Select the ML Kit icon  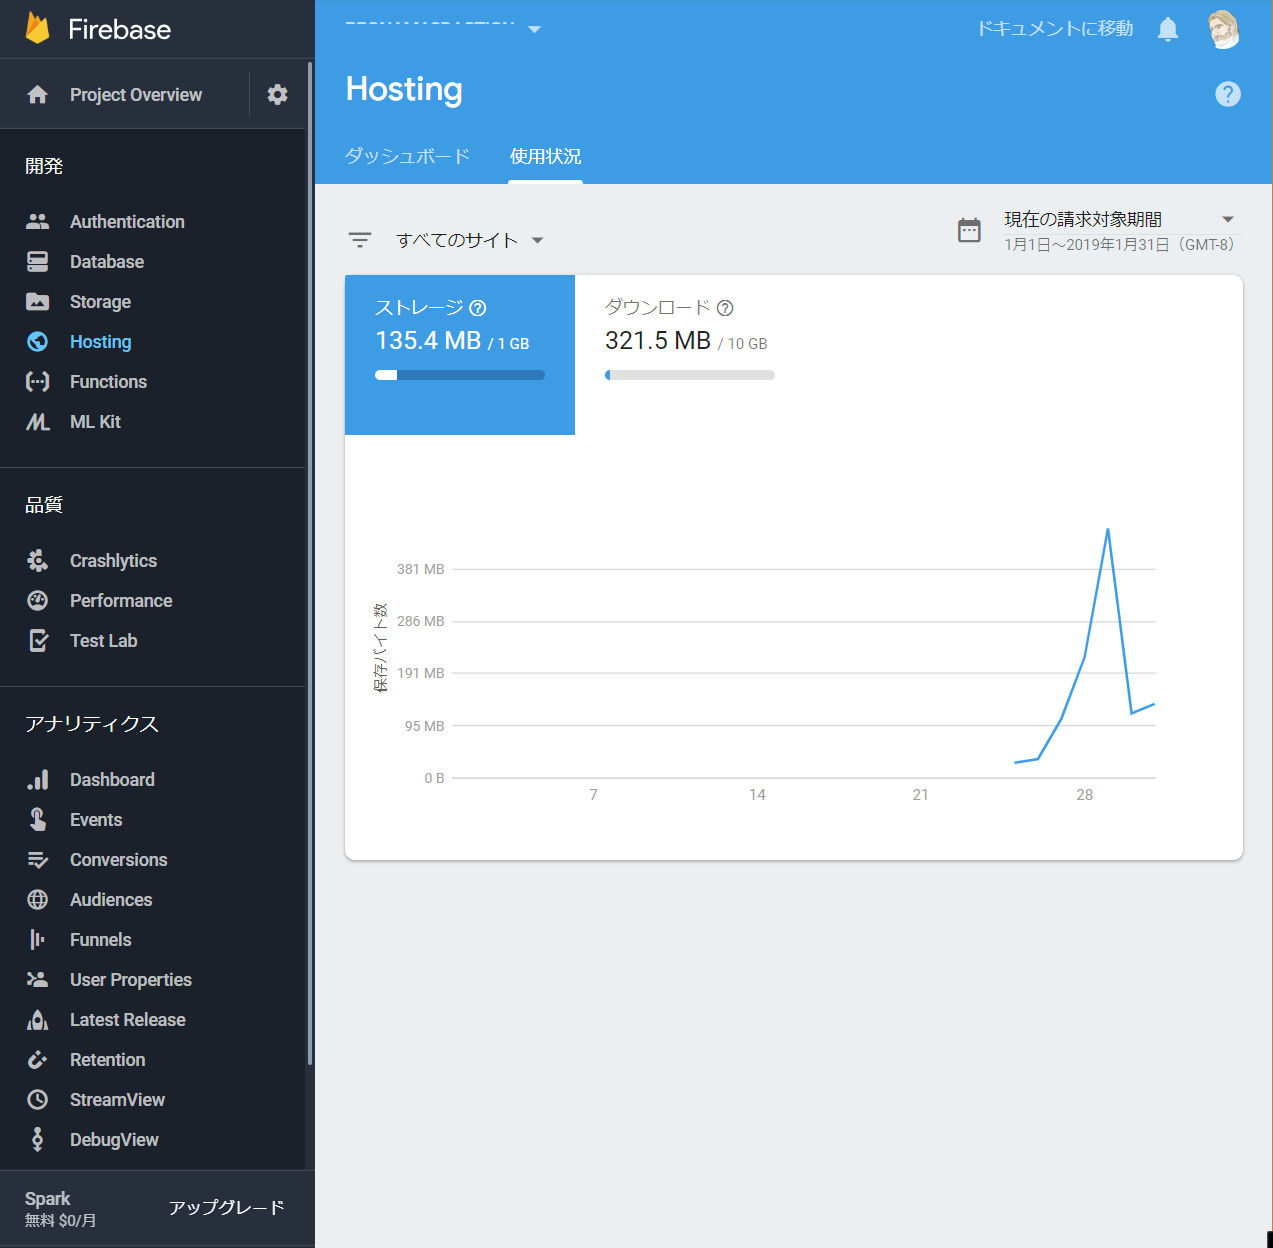37,421
